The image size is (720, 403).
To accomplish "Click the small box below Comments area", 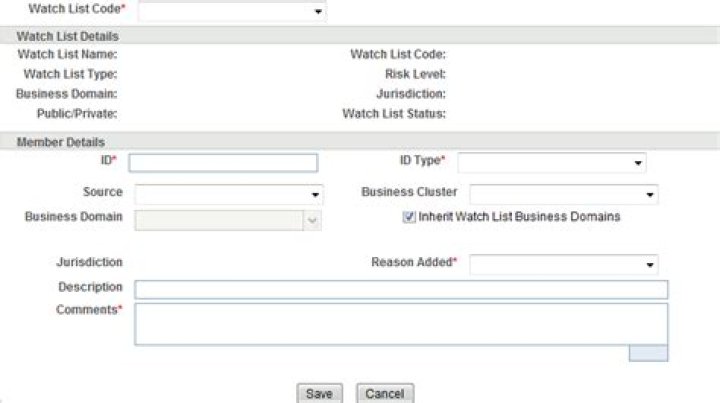I will coord(648,353).
